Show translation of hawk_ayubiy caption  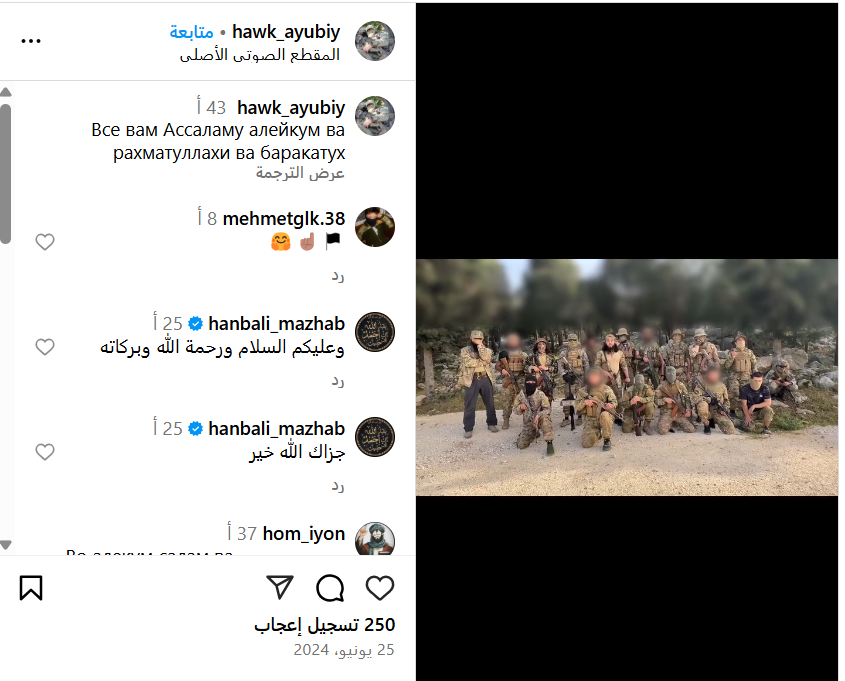click(300, 173)
